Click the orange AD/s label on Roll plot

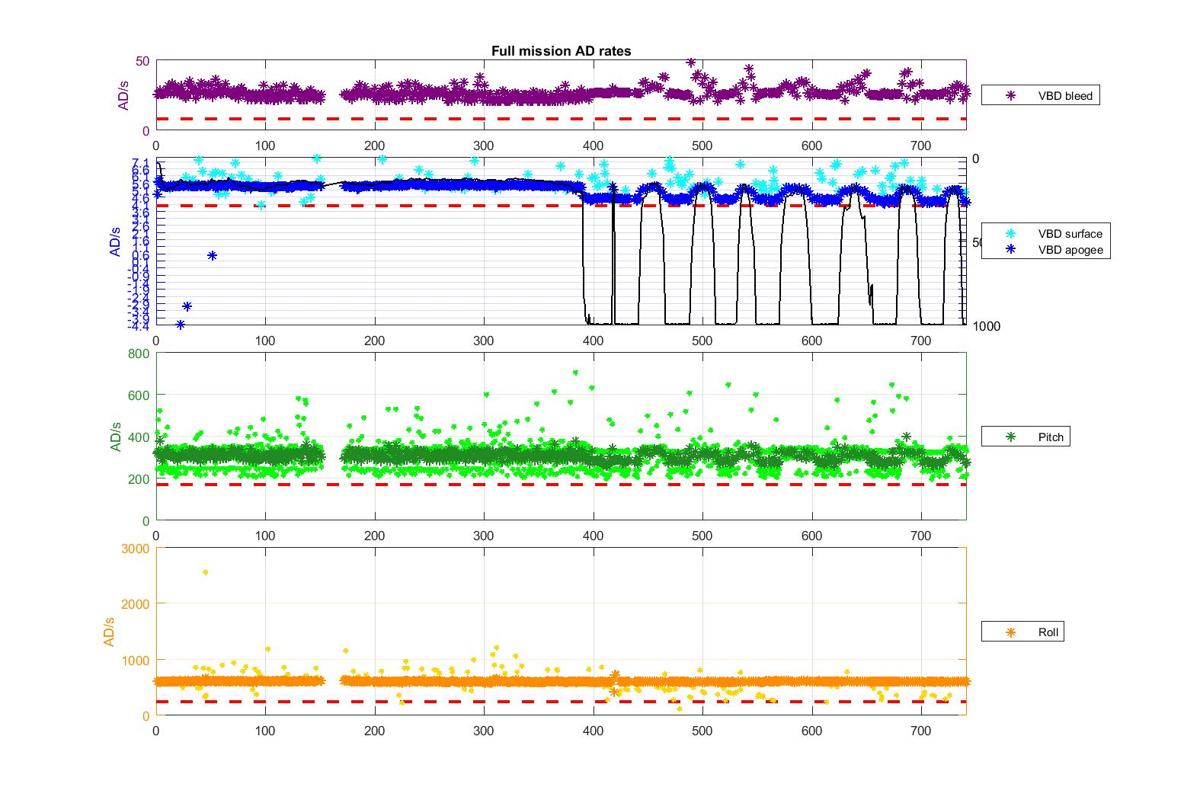110,632
